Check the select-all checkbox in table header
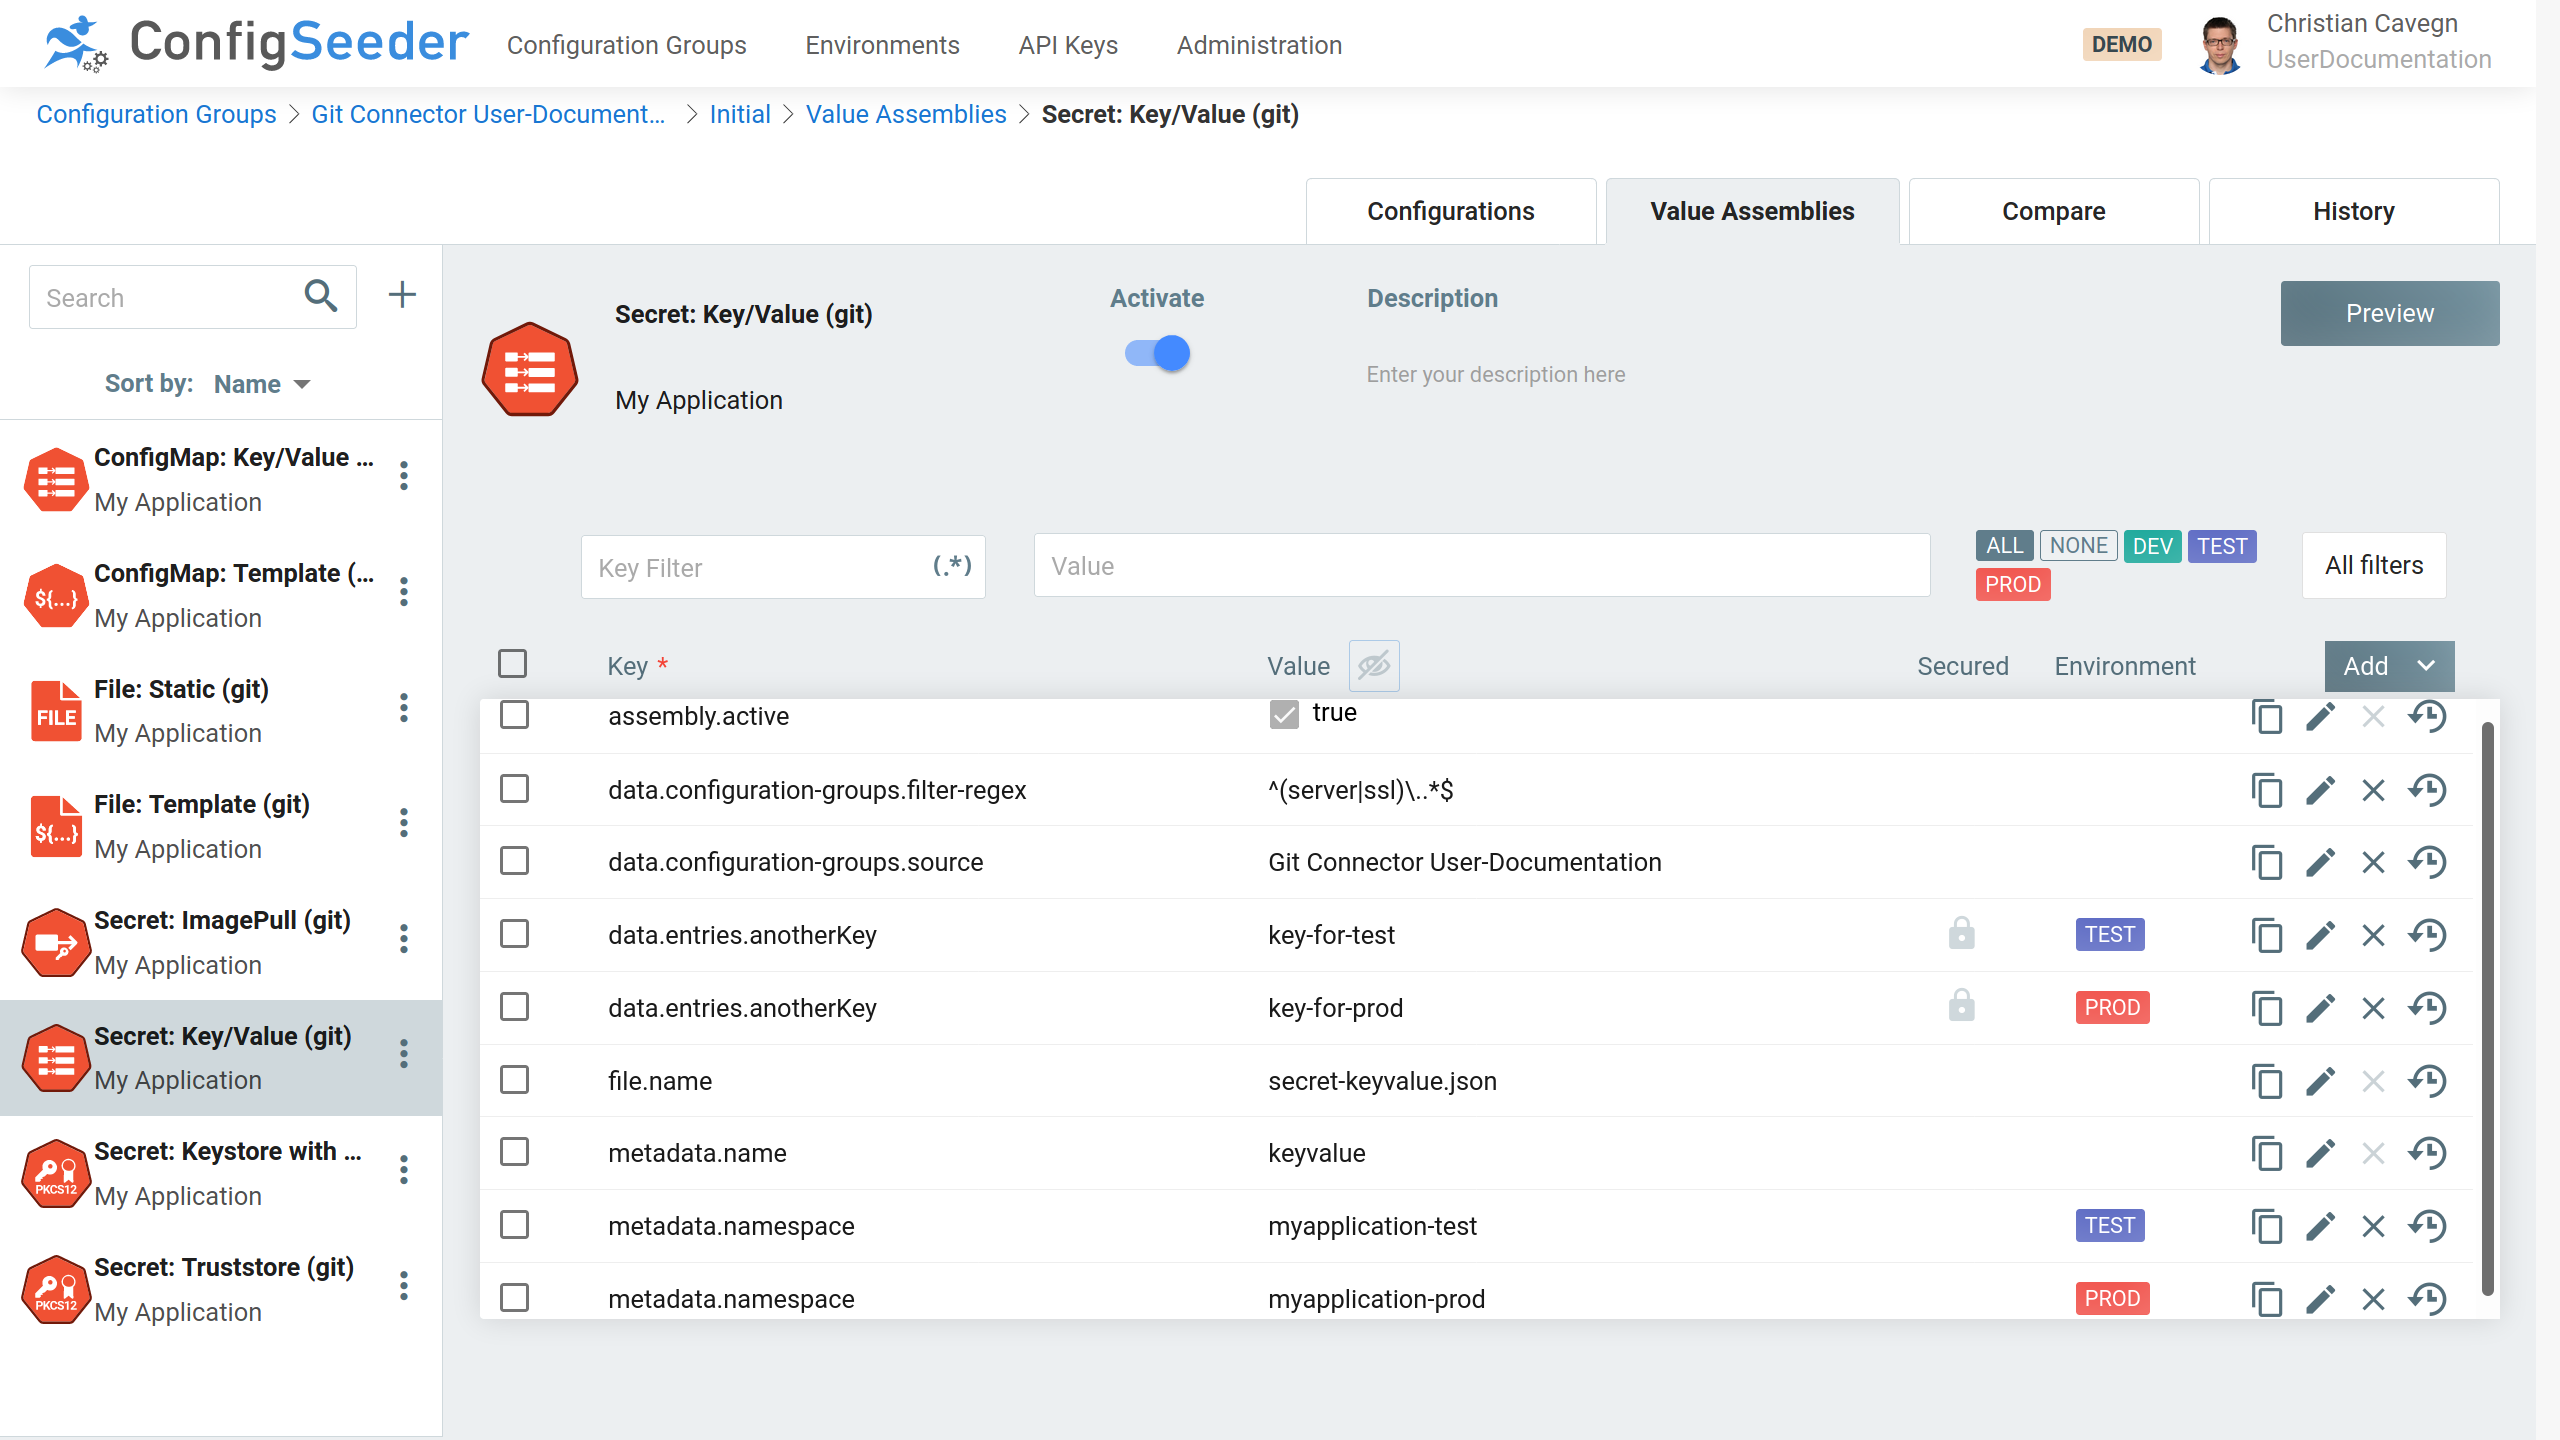 tap(513, 665)
